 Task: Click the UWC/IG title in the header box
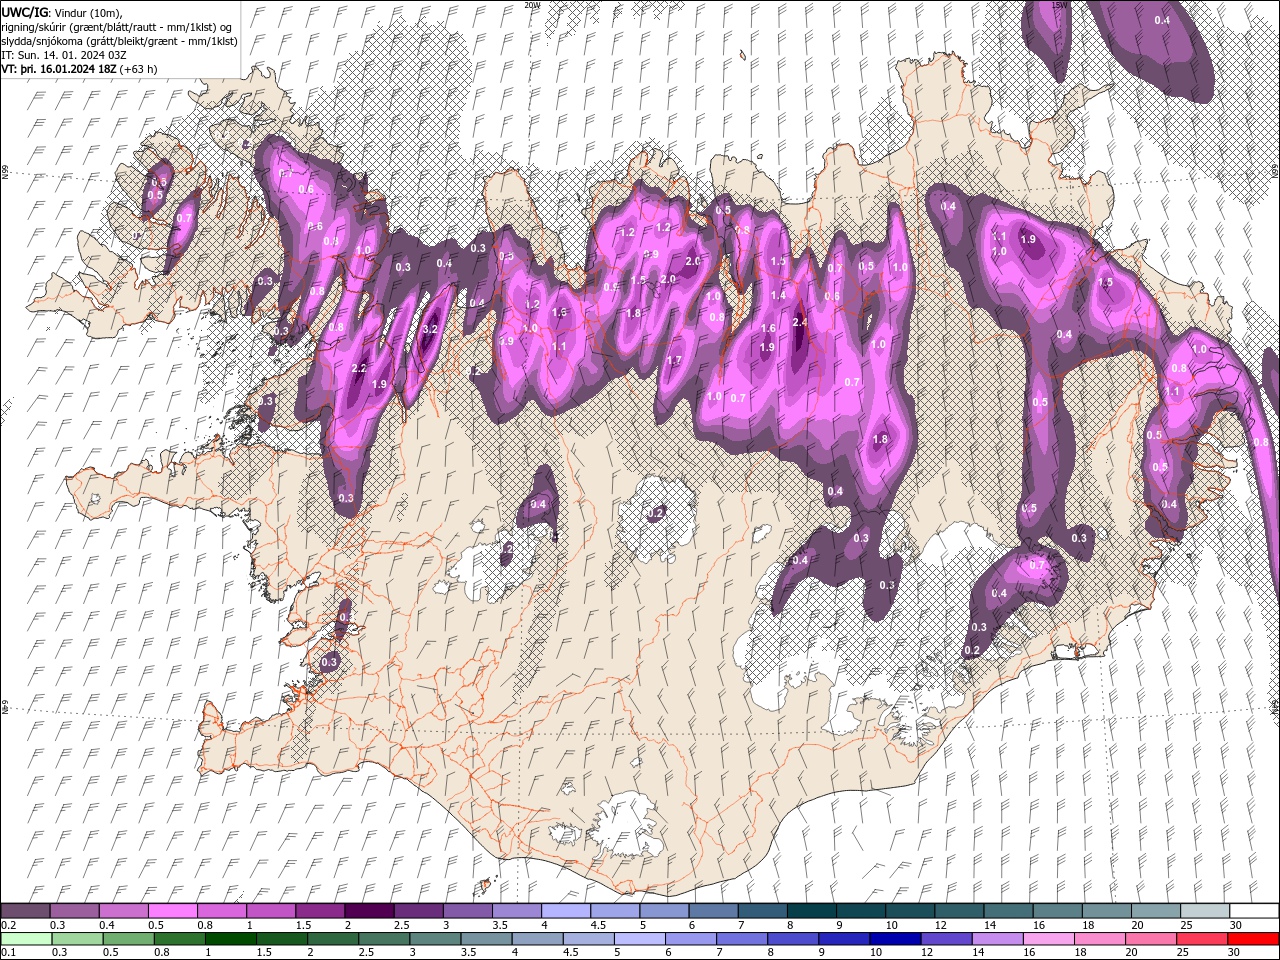tap(24, 12)
